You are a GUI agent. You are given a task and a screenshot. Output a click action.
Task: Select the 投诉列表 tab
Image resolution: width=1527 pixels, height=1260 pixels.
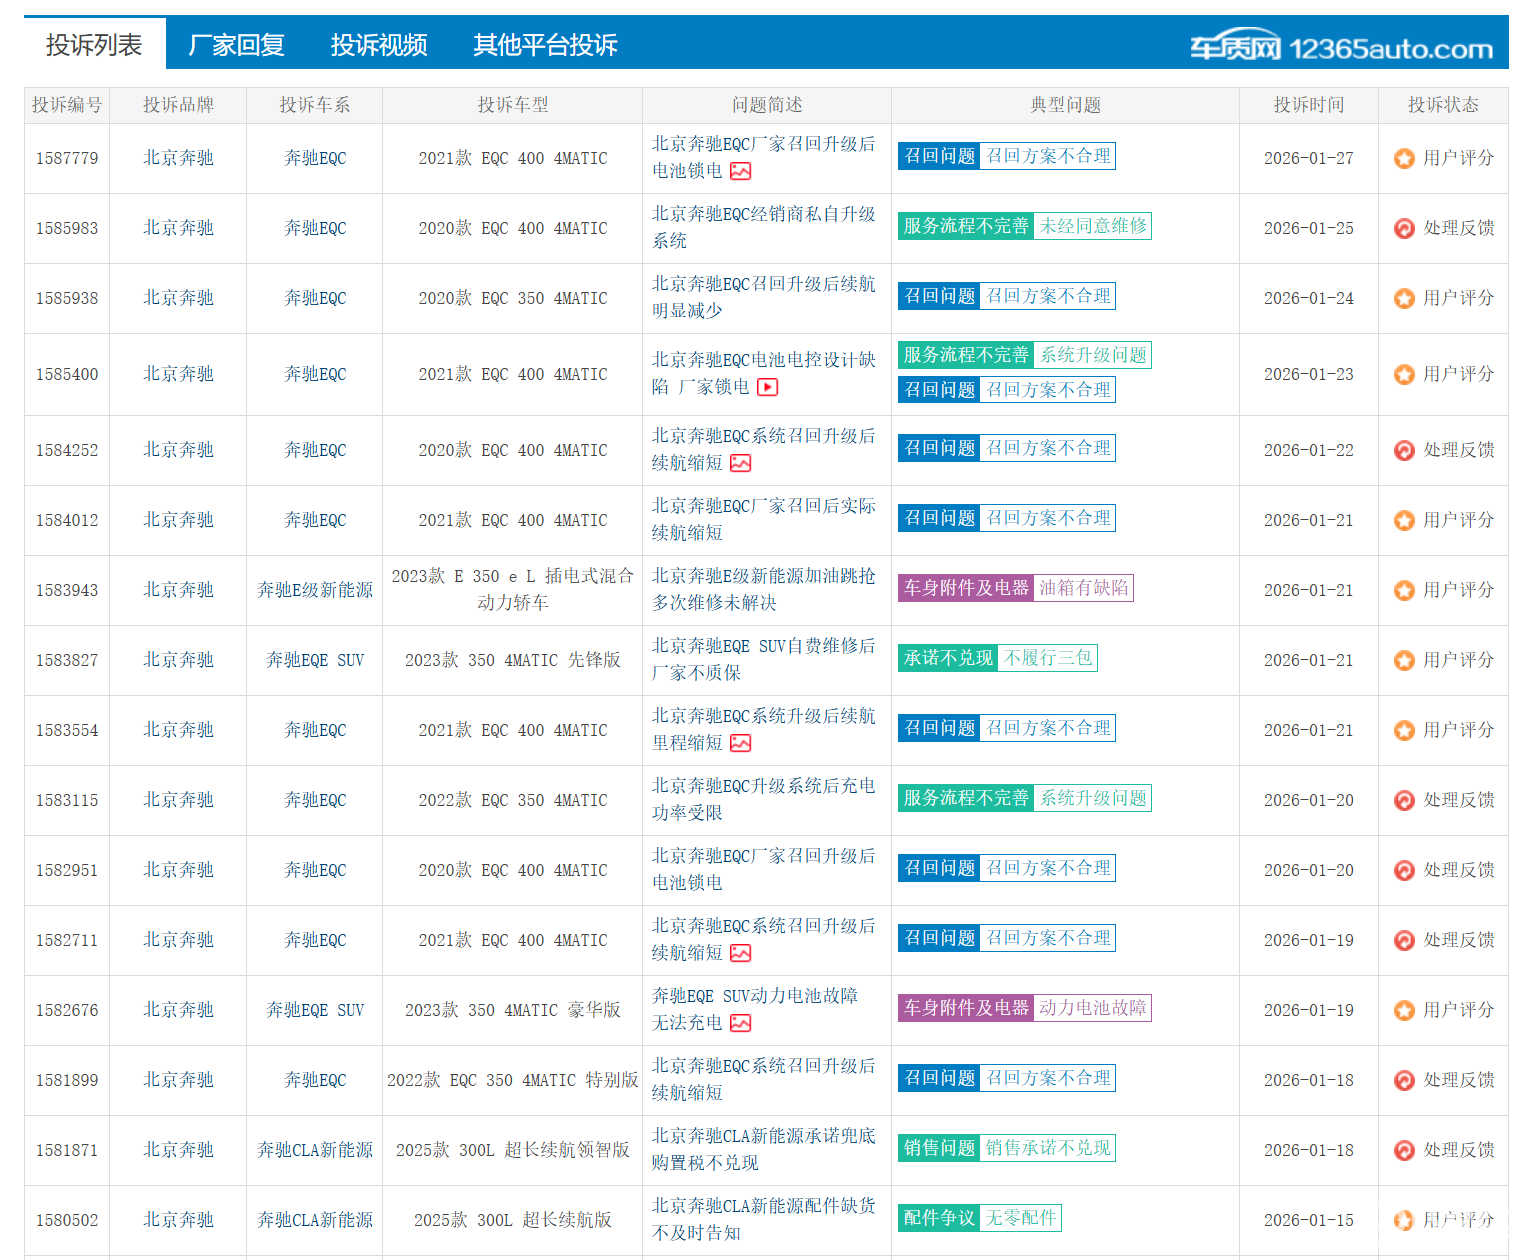click(x=94, y=45)
